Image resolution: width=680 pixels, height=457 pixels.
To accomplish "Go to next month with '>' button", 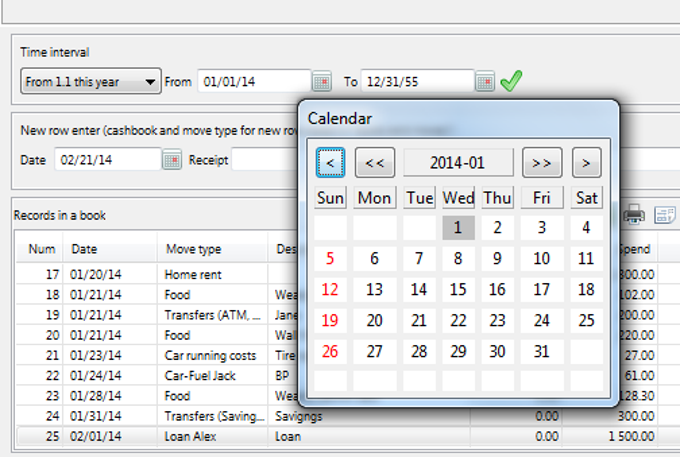I will (x=586, y=163).
